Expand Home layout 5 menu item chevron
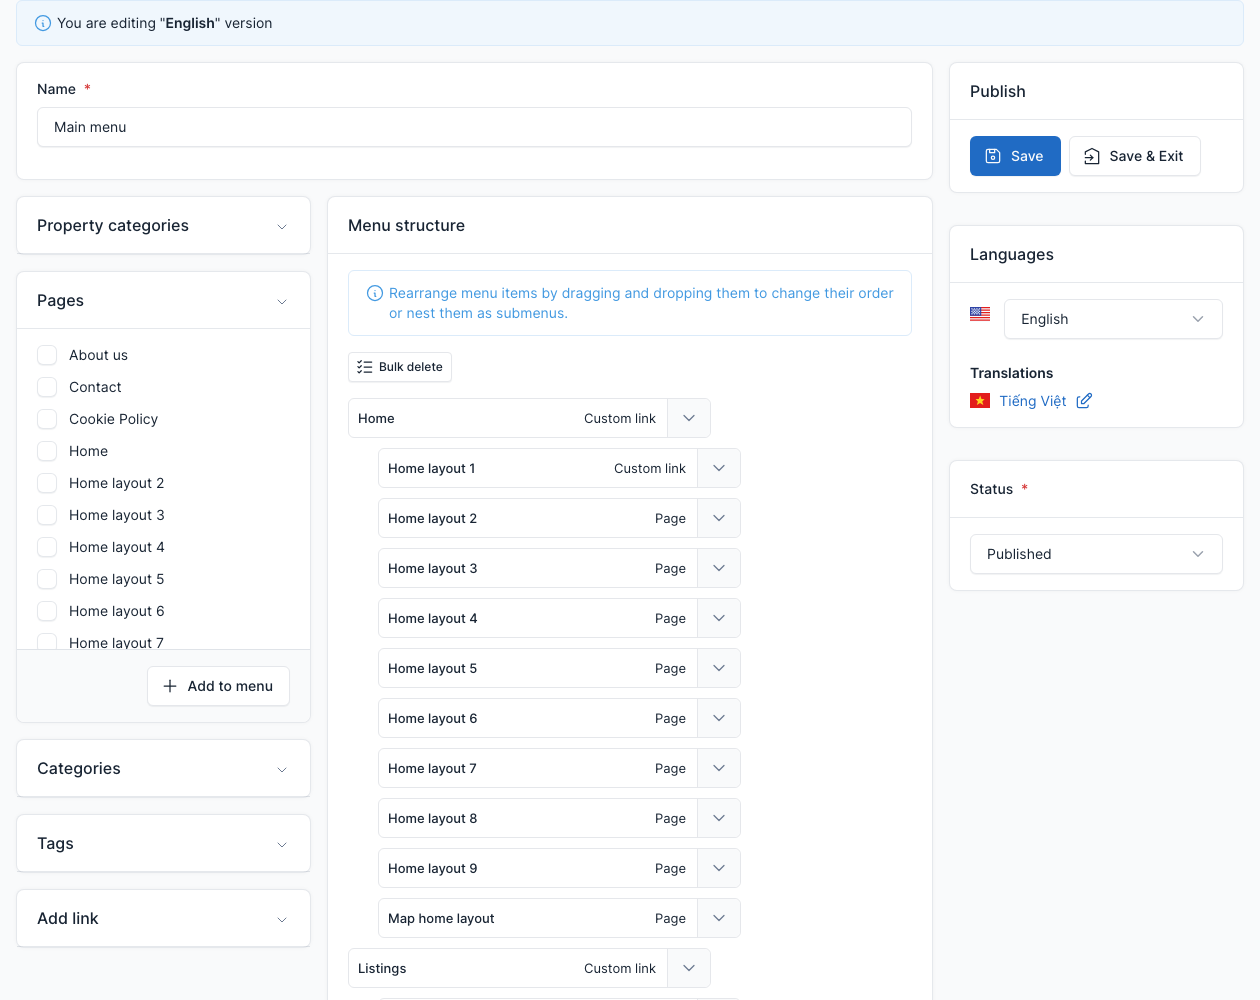The height and width of the screenshot is (1000, 1260). click(x=719, y=668)
